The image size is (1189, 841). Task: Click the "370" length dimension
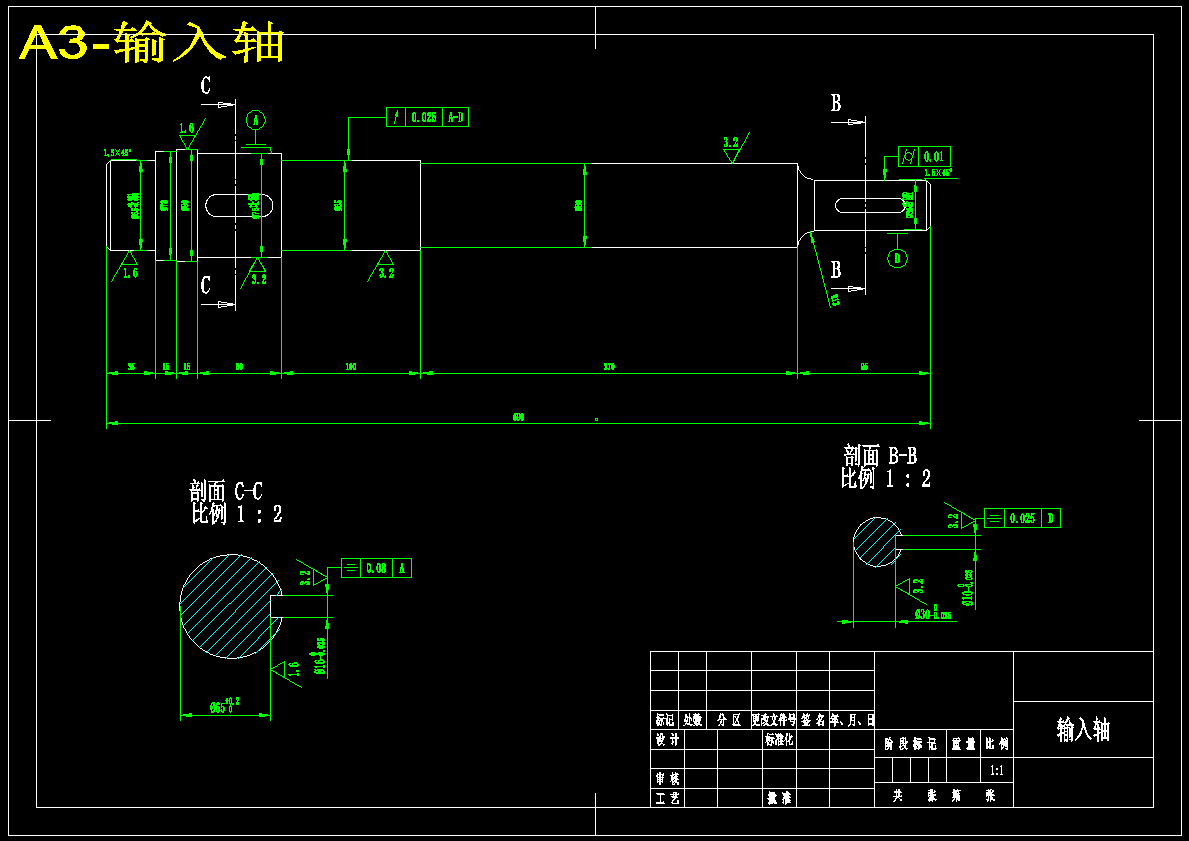[609, 367]
